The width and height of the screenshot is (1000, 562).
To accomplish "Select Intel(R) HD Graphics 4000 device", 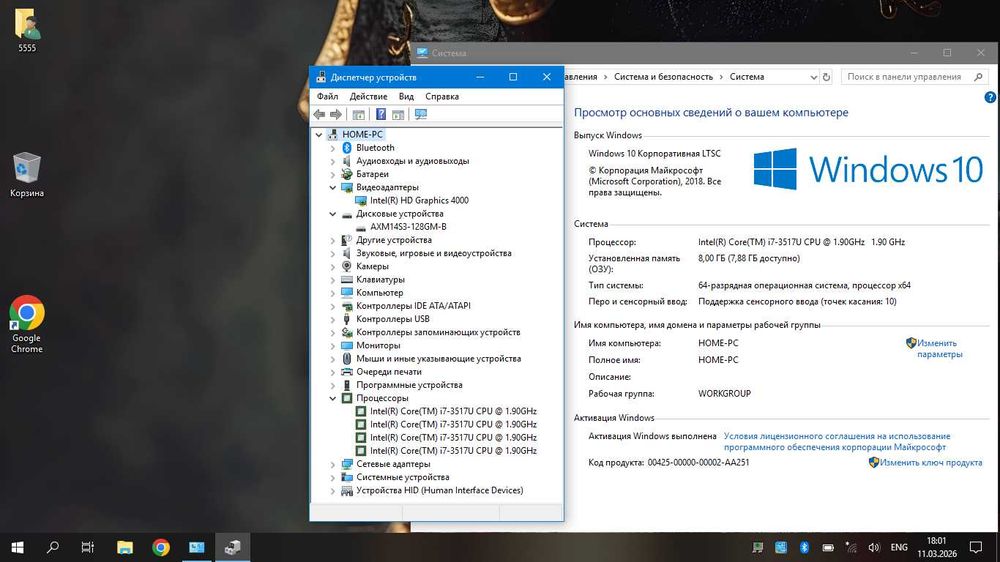I will click(x=419, y=200).
